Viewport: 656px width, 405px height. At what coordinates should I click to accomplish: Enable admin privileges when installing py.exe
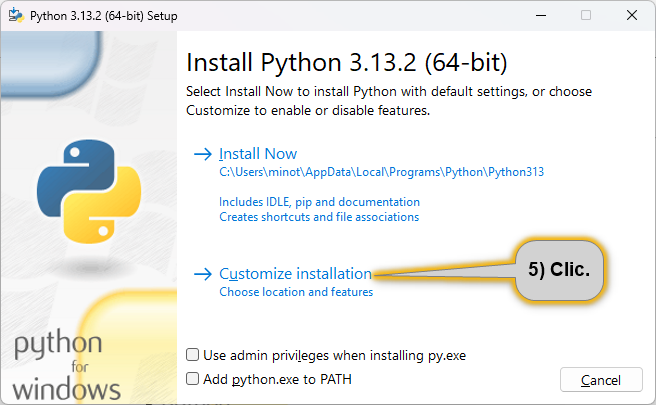pos(192,355)
